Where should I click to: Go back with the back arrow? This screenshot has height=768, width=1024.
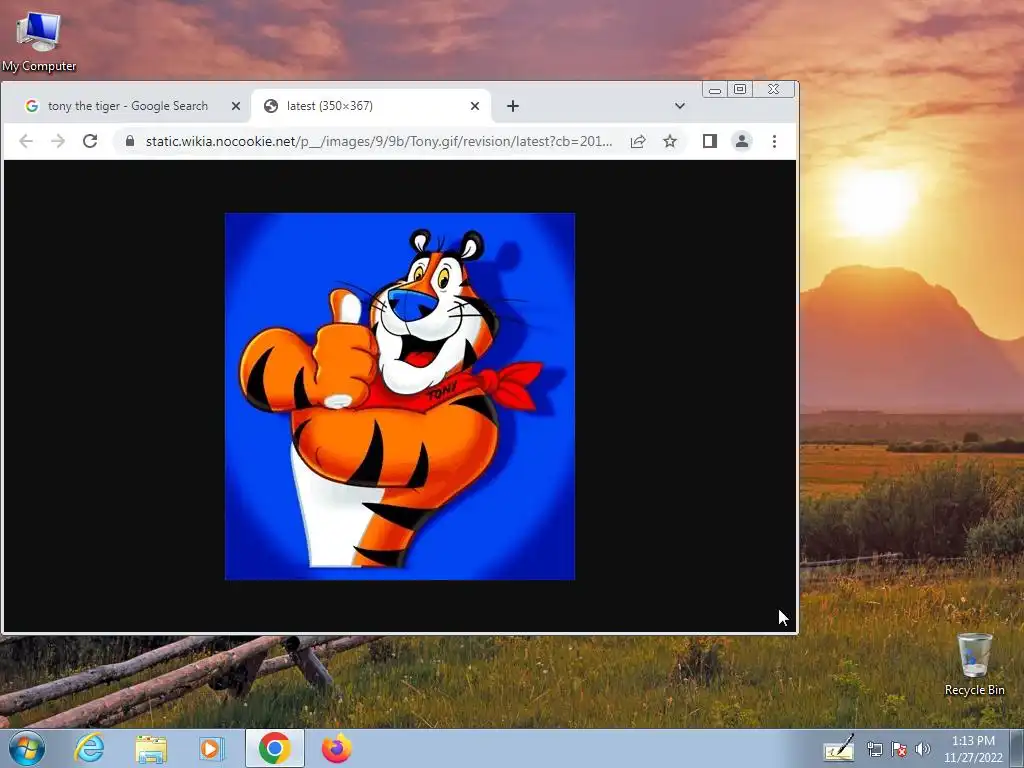click(25, 141)
